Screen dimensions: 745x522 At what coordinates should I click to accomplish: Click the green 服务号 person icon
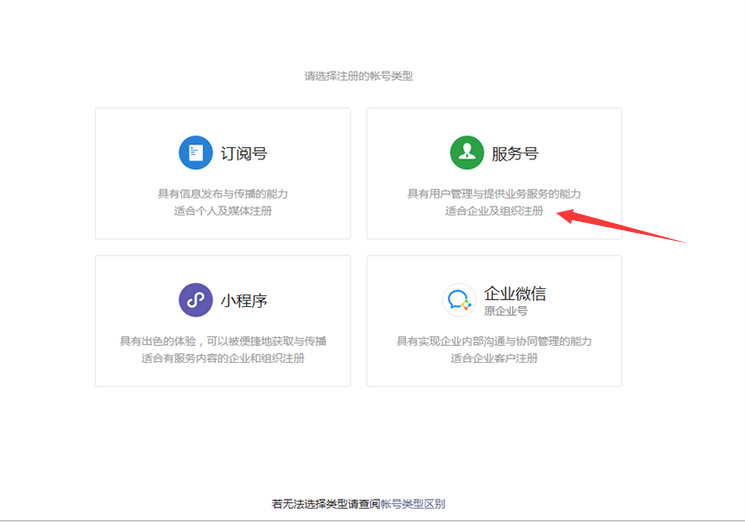[467, 152]
